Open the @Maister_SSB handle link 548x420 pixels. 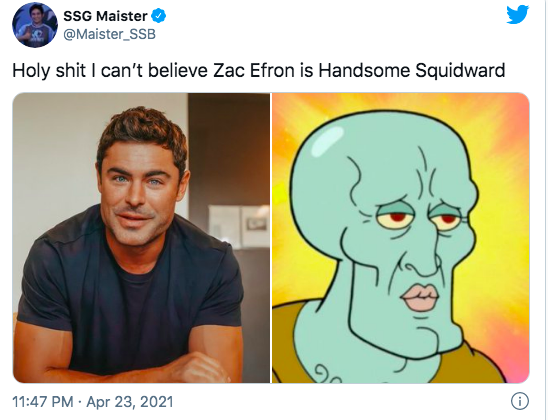point(109,34)
